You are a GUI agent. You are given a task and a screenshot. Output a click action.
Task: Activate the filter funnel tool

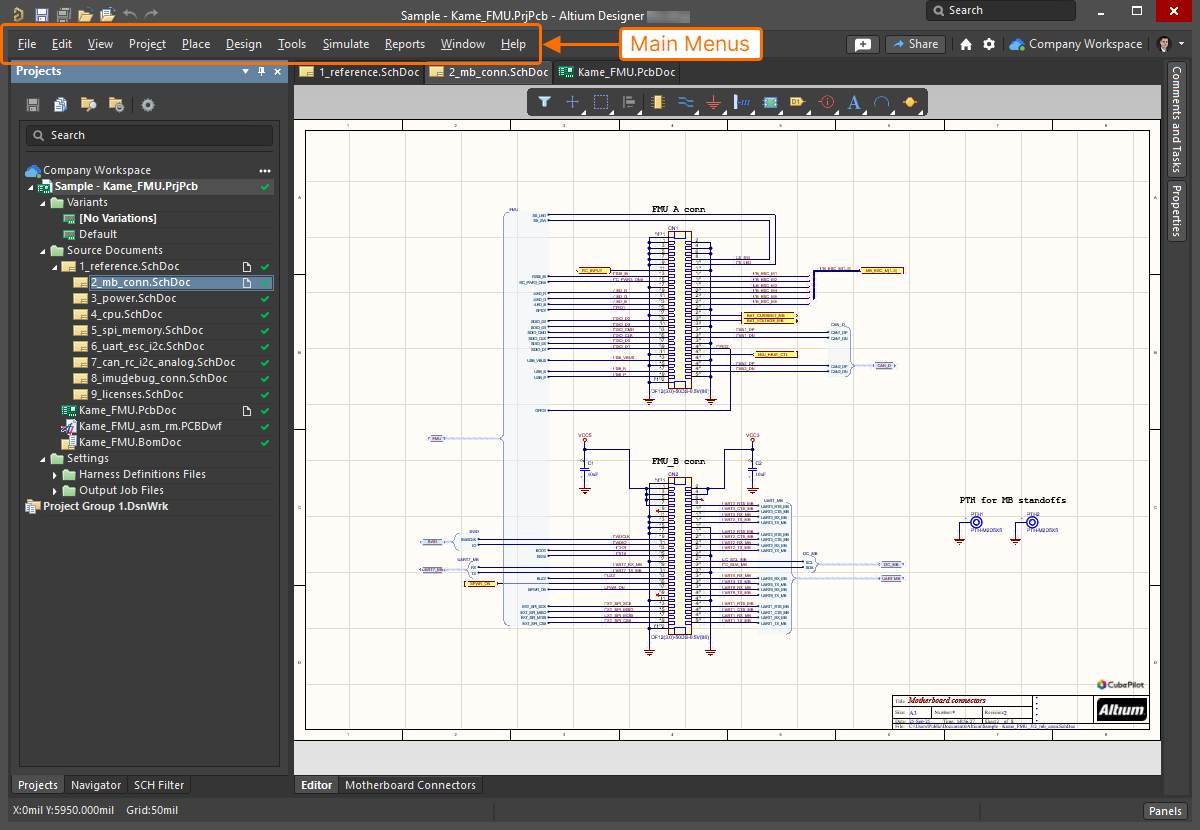point(544,102)
